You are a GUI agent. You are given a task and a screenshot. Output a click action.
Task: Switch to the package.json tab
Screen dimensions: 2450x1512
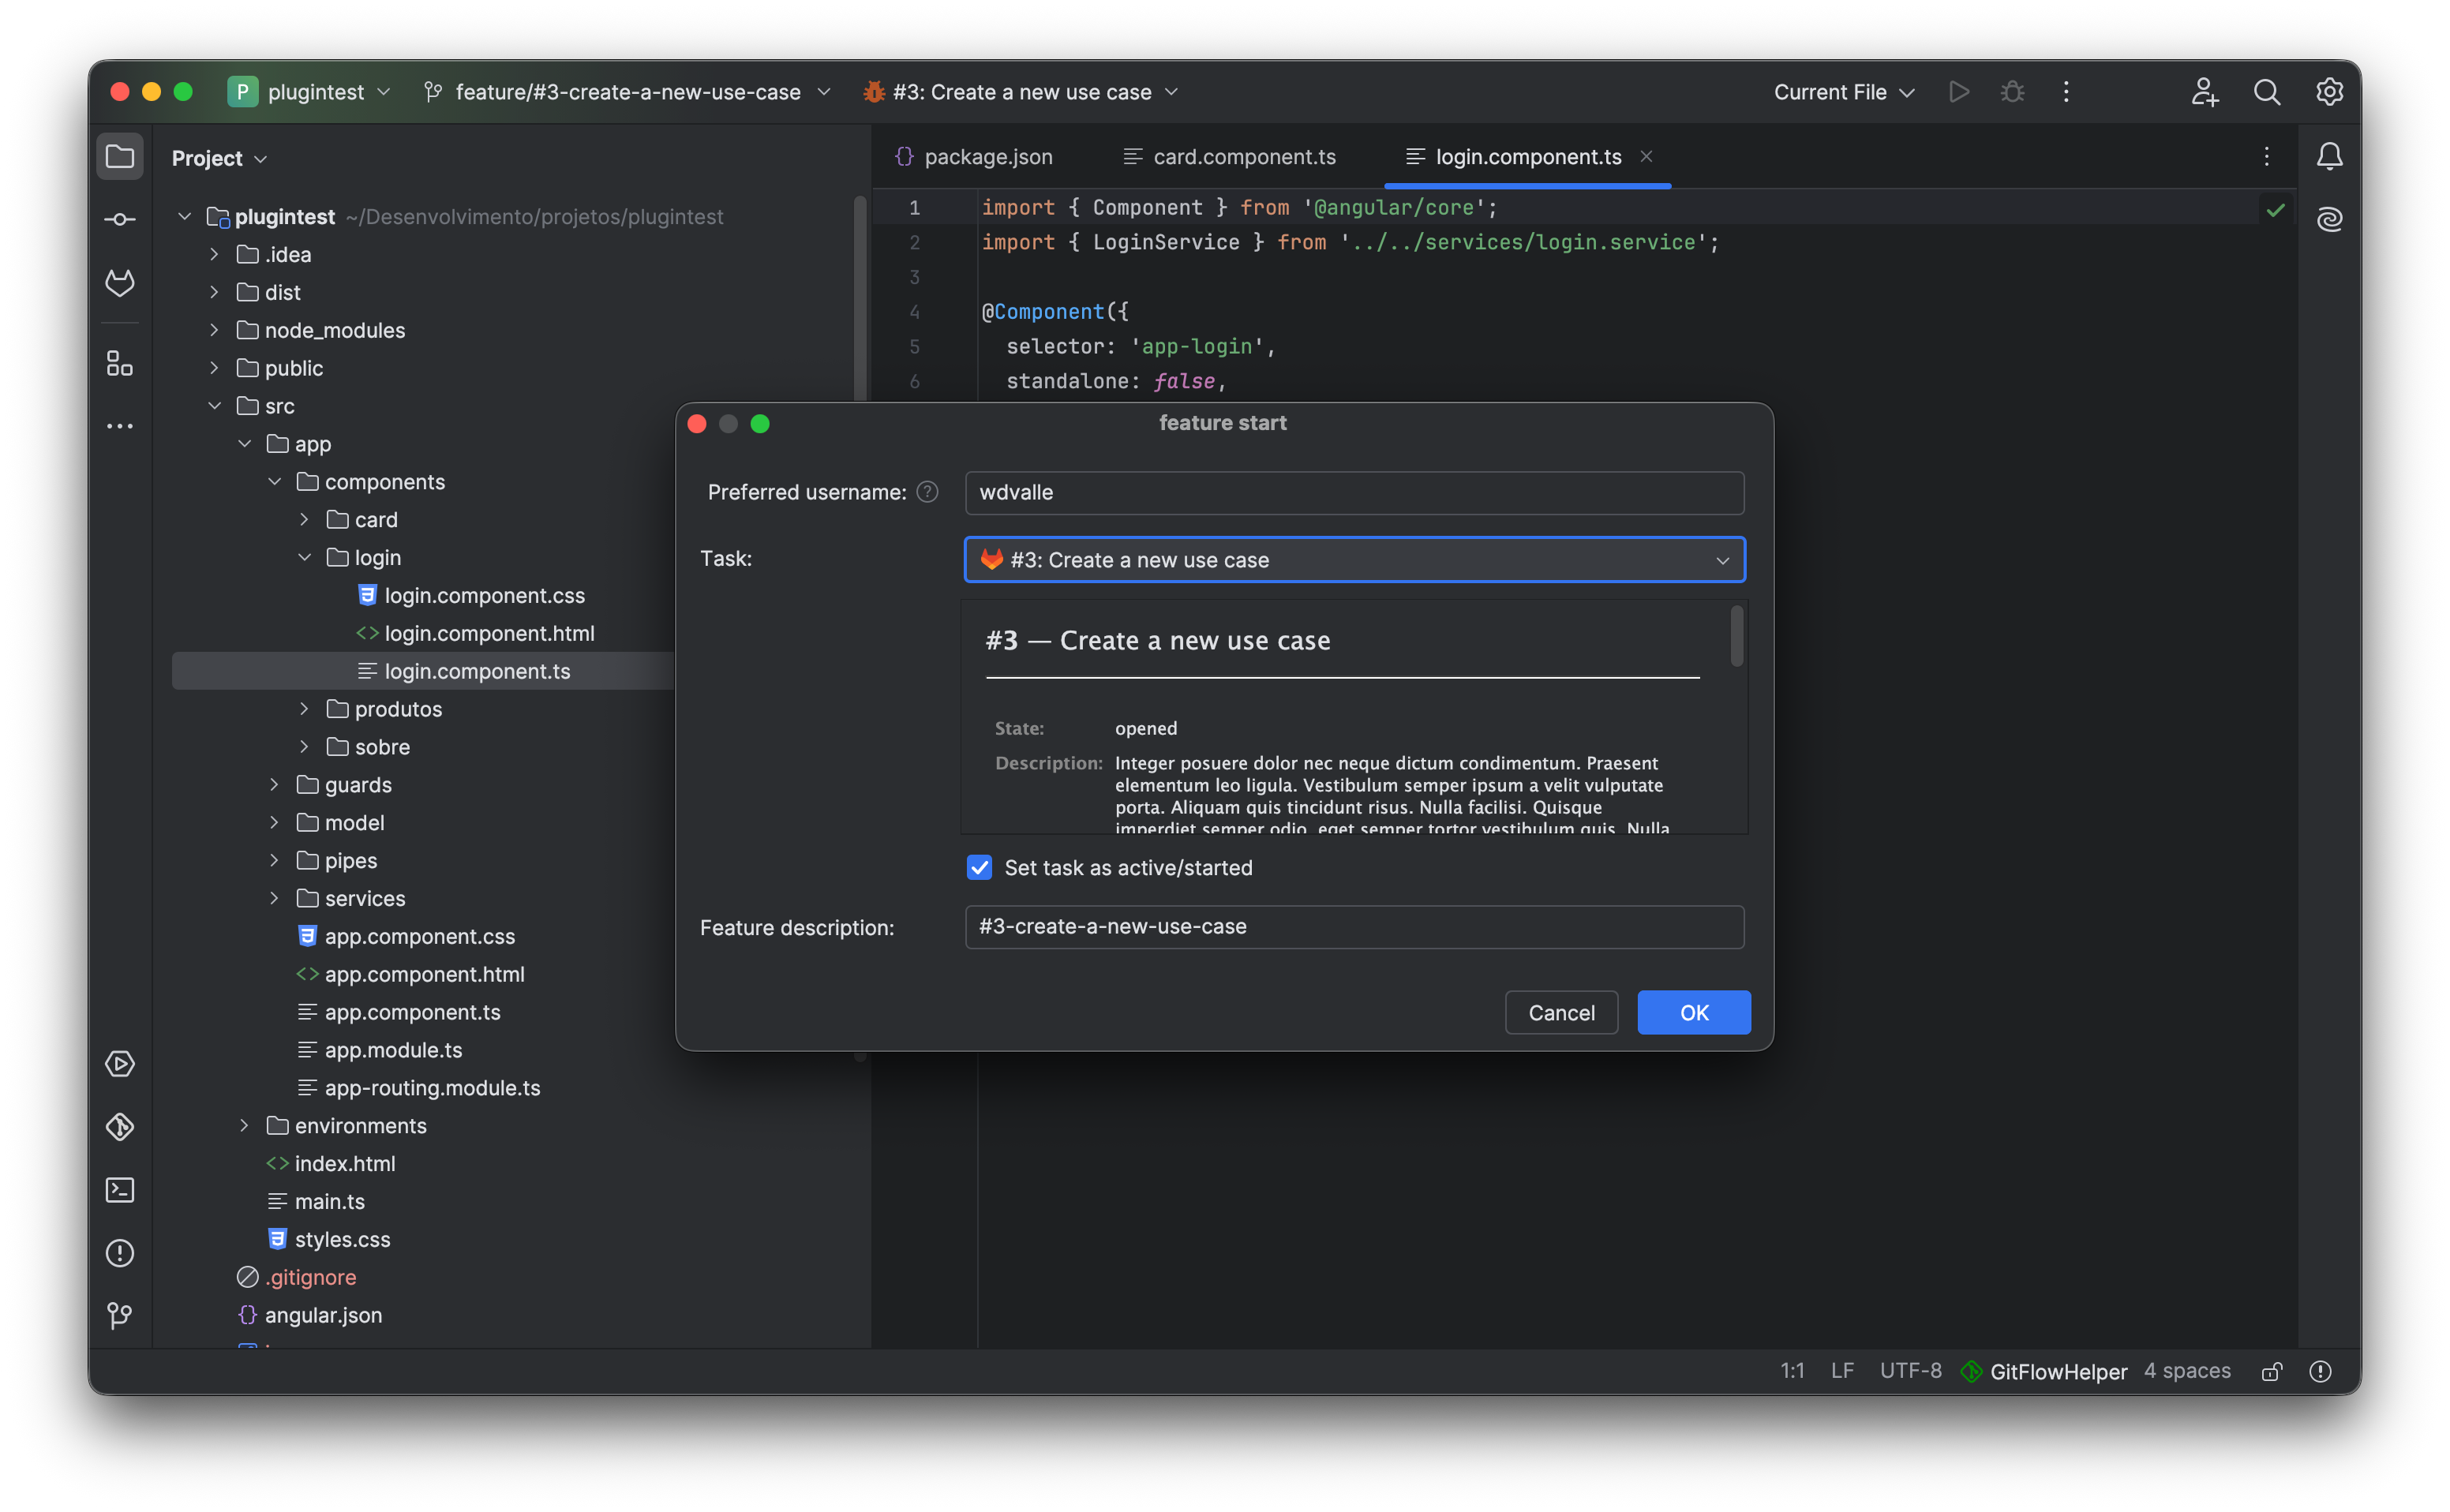(x=975, y=157)
